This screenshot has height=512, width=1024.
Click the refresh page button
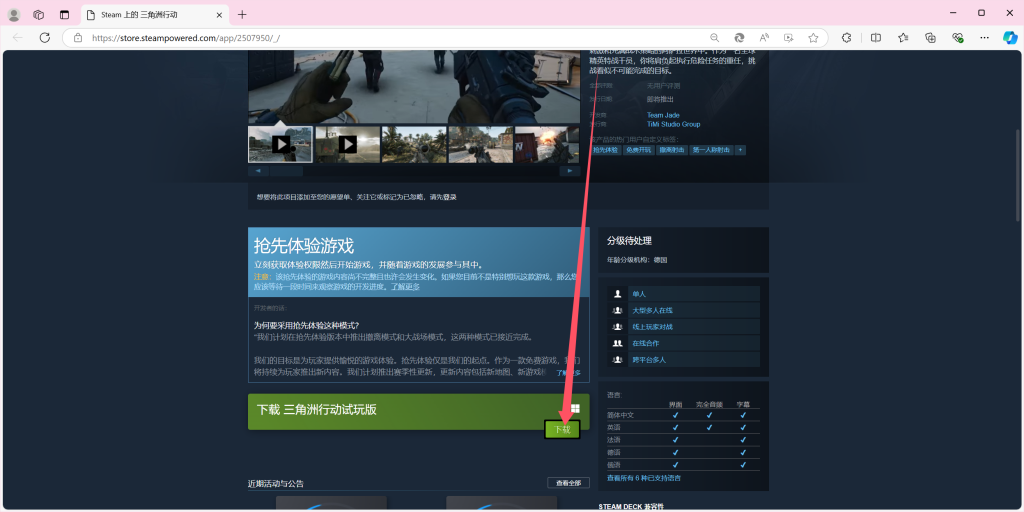(44, 38)
